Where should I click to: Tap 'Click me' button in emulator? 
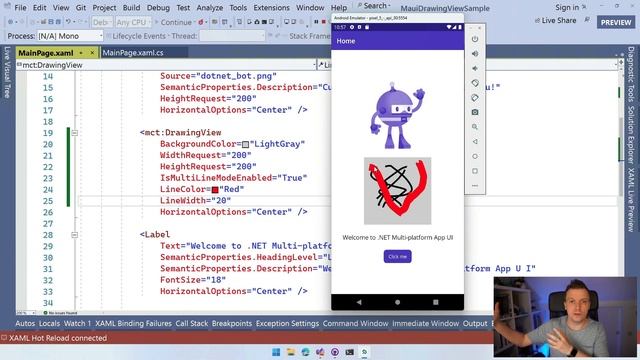tap(398, 256)
